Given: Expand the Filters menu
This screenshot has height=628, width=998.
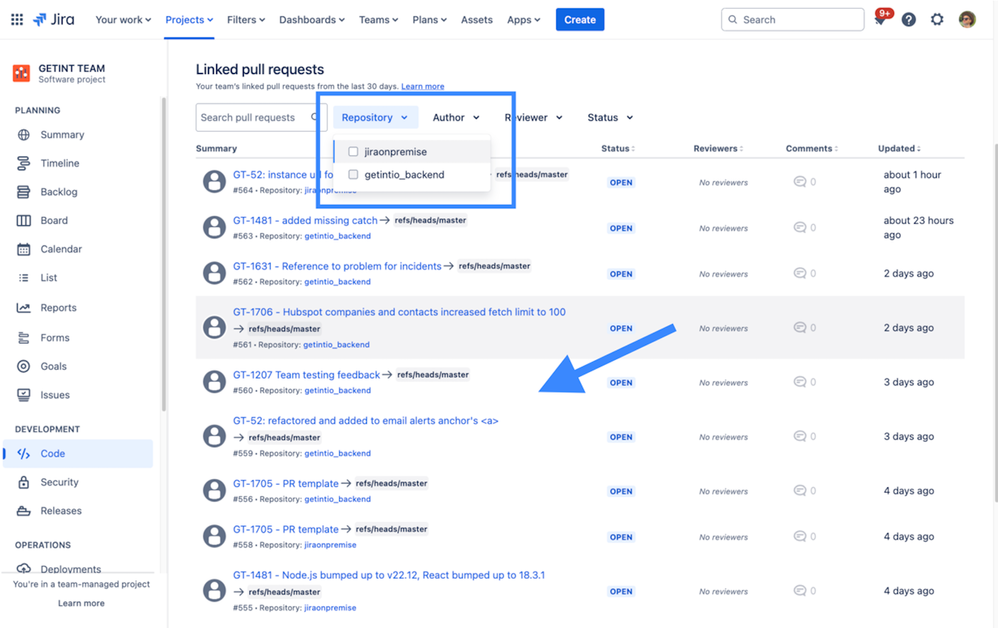Looking at the screenshot, I should click(x=246, y=20).
